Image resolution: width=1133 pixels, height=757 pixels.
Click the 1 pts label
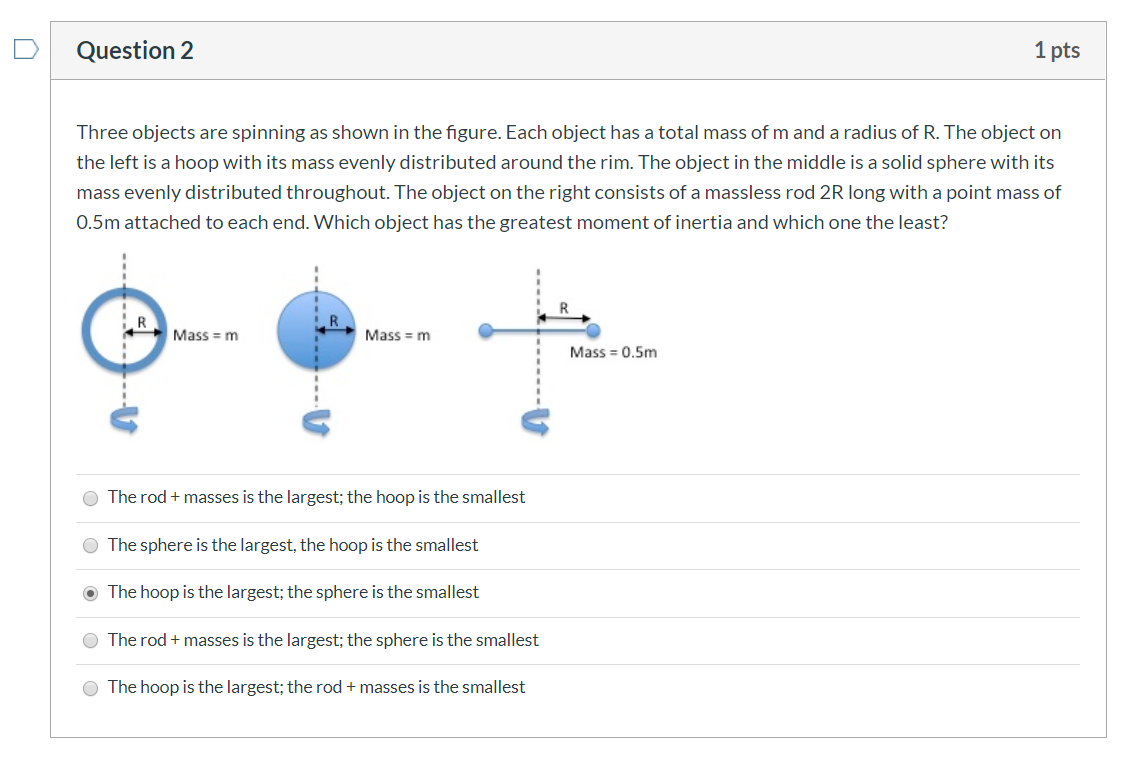click(x=1058, y=49)
